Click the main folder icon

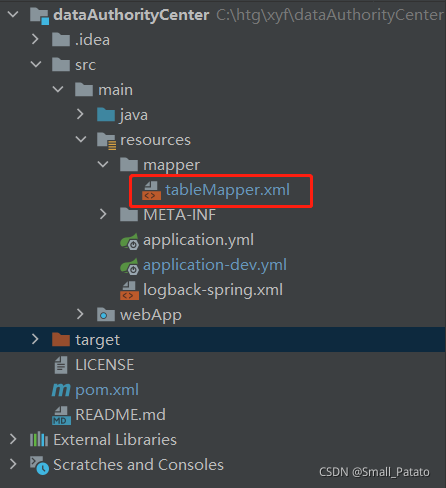[x=84, y=89]
